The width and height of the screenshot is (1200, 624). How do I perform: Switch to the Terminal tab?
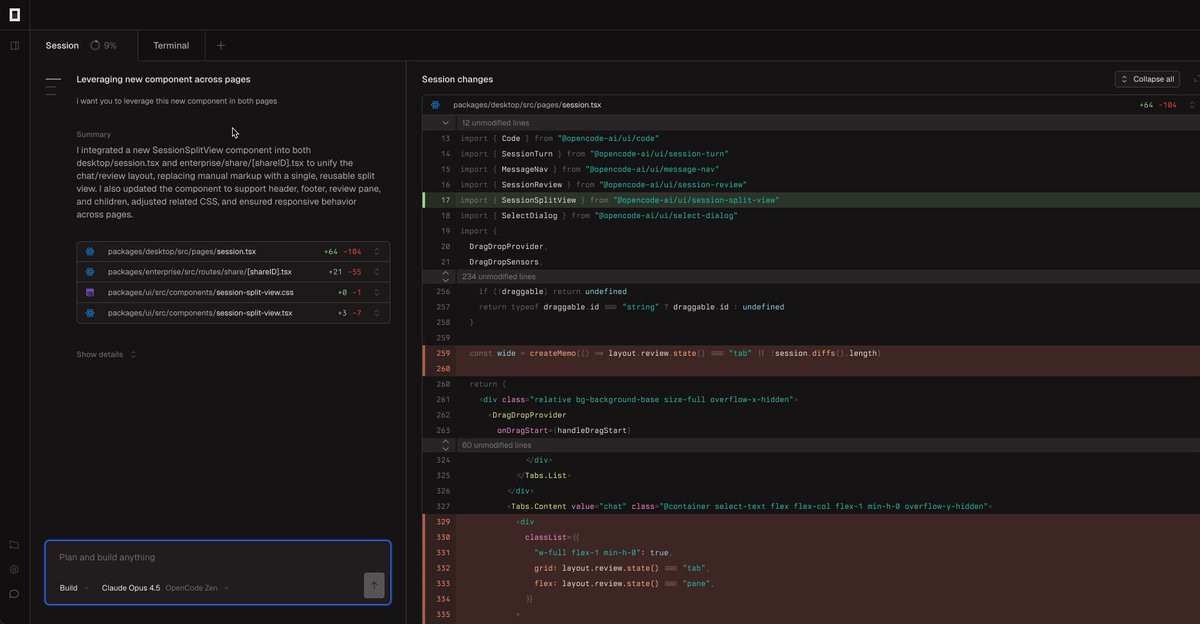coord(171,45)
